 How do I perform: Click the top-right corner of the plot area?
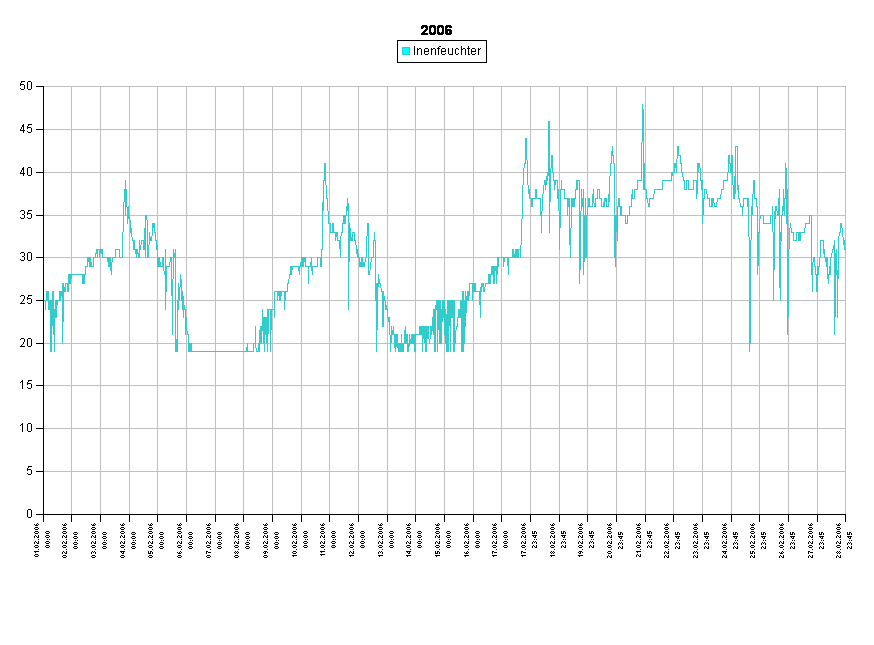point(845,86)
